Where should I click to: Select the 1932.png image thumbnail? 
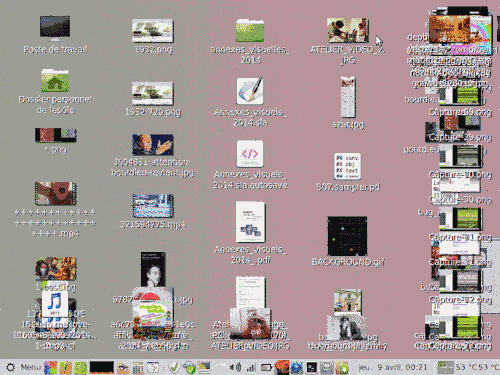pos(153,31)
